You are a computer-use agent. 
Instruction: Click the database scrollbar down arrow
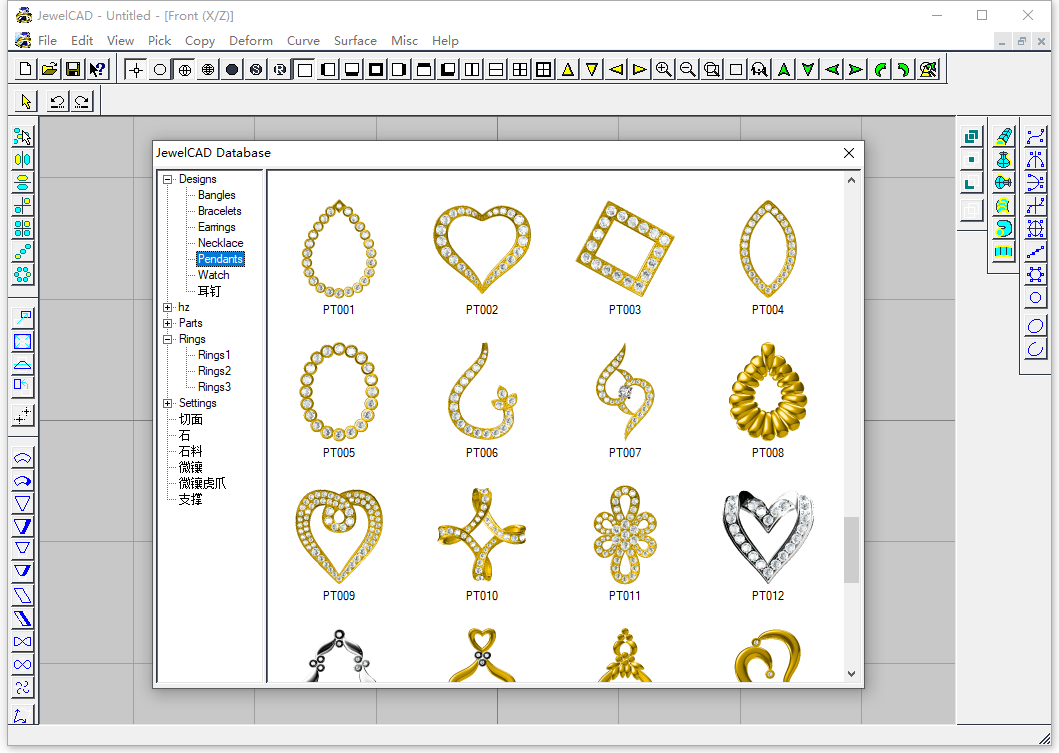click(x=851, y=673)
